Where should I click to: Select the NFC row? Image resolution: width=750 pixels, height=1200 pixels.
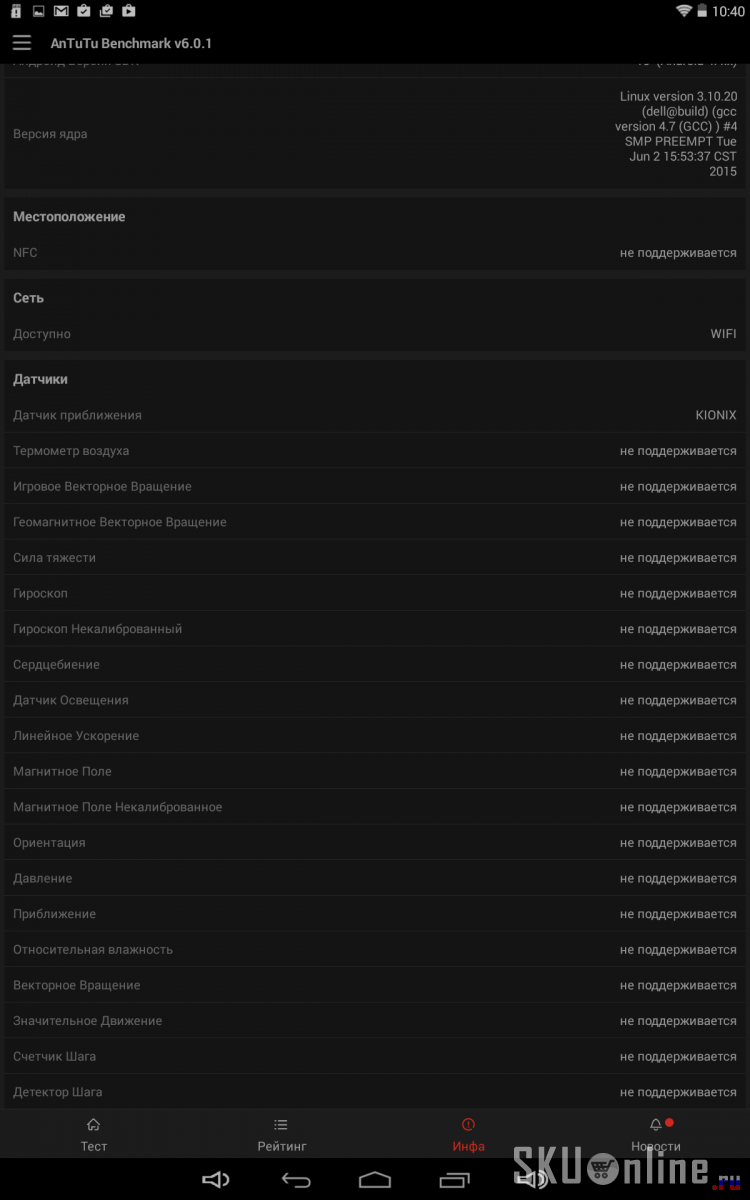pyautogui.click(x=375, y=253)
